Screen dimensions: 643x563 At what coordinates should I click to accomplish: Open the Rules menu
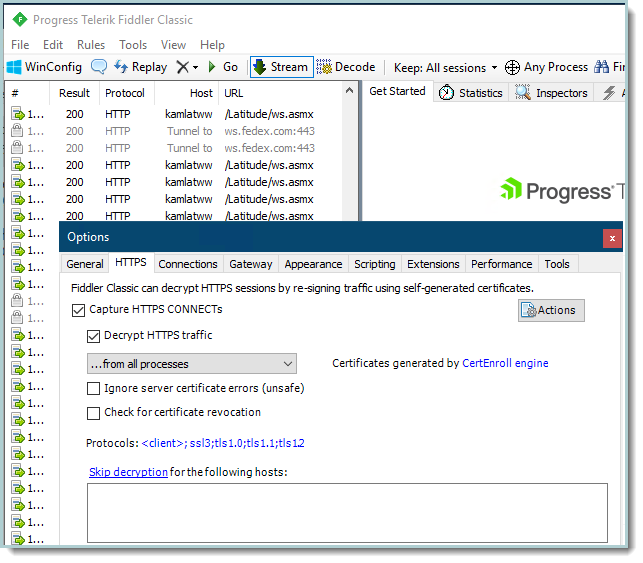click(x=90, y=45)
